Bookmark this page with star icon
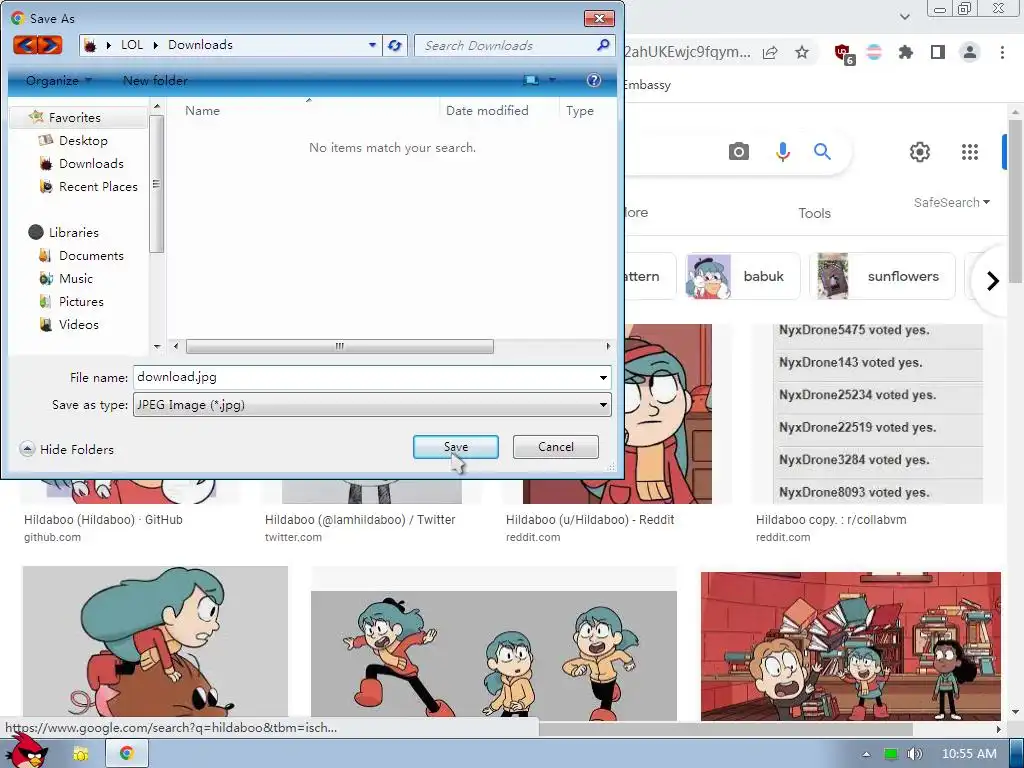 pyautogui.click(x=802, y=52)
